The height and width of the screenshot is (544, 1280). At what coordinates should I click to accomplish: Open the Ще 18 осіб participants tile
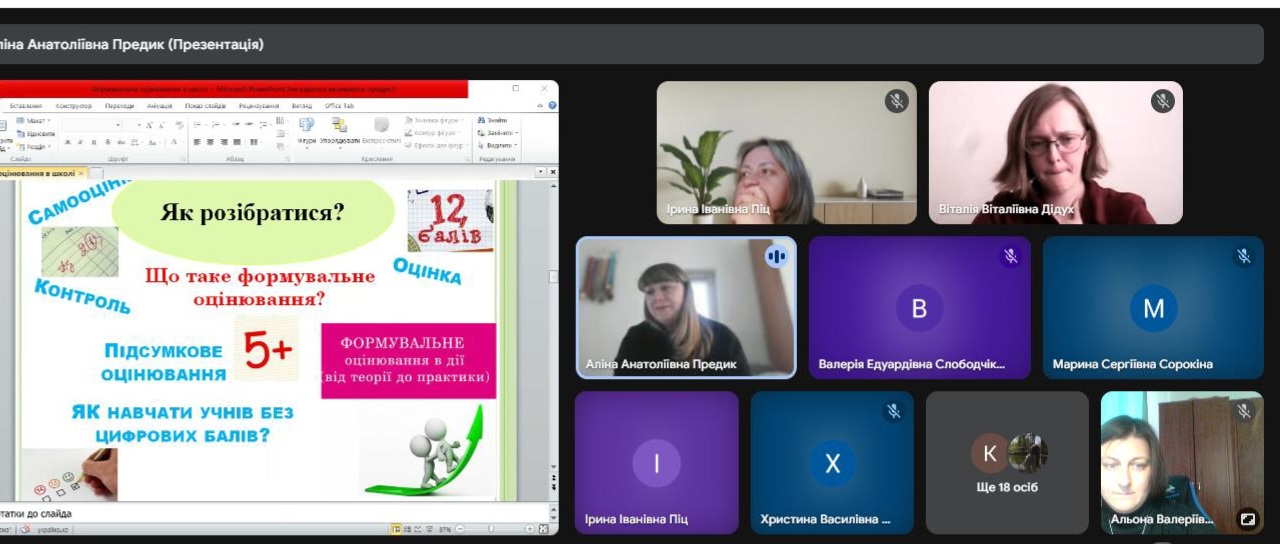point(1007,462)
